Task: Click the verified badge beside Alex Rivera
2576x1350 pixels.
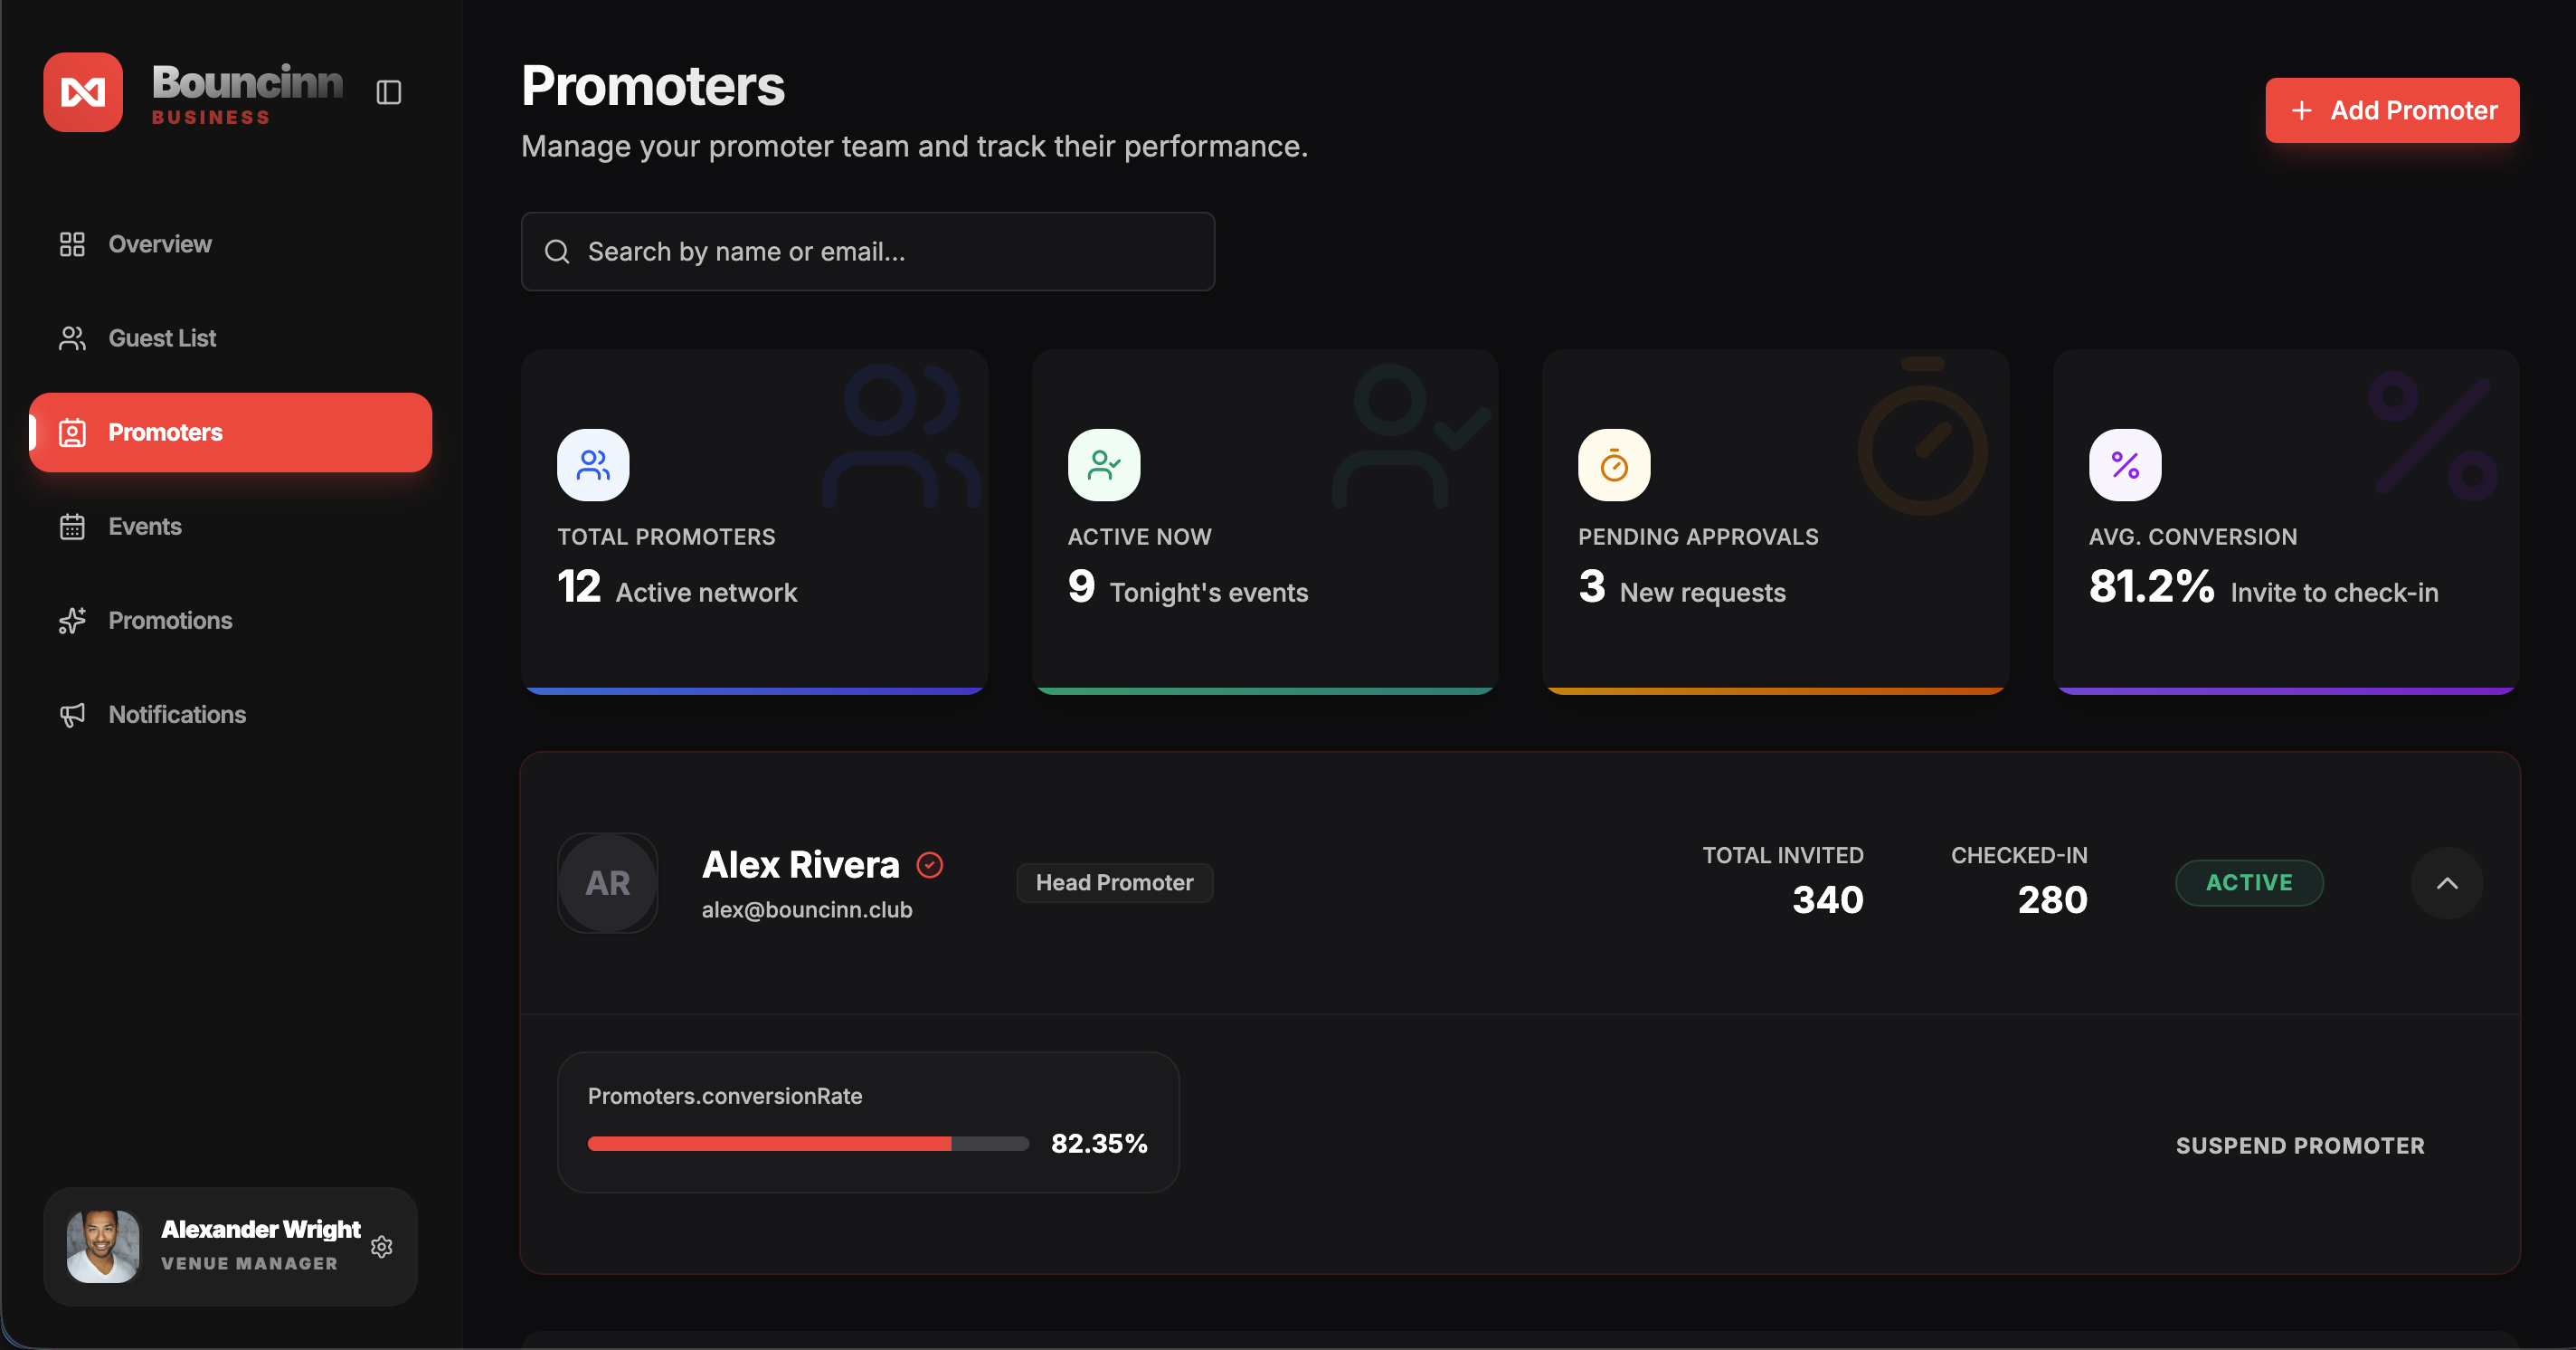Action: [x=929, y=865]
